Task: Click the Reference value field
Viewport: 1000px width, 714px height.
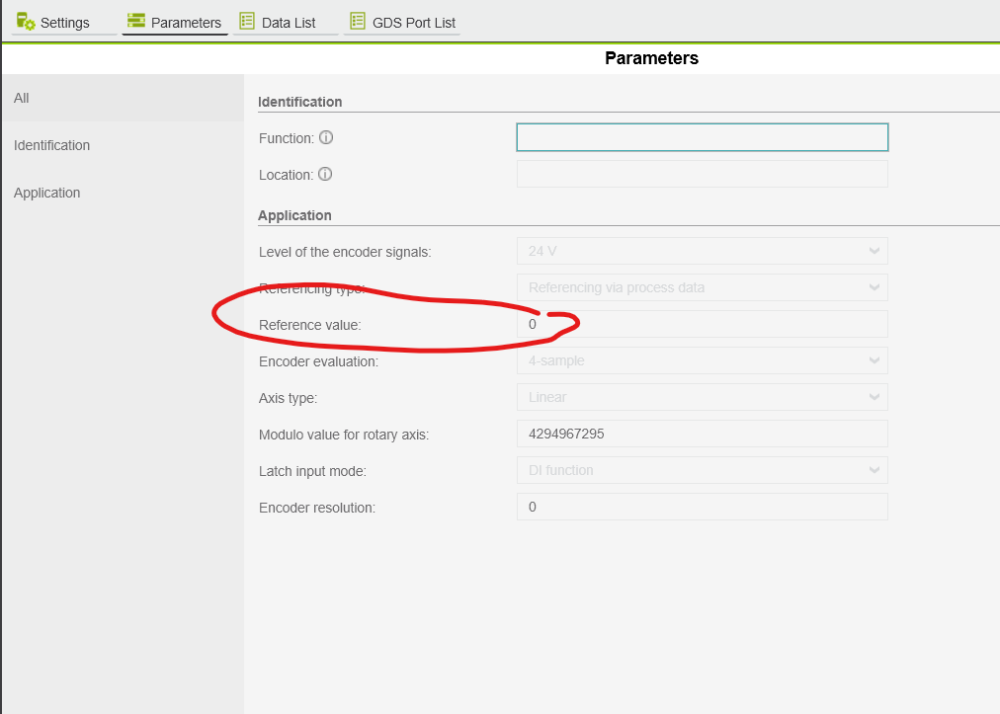Action: pos(702,324)
